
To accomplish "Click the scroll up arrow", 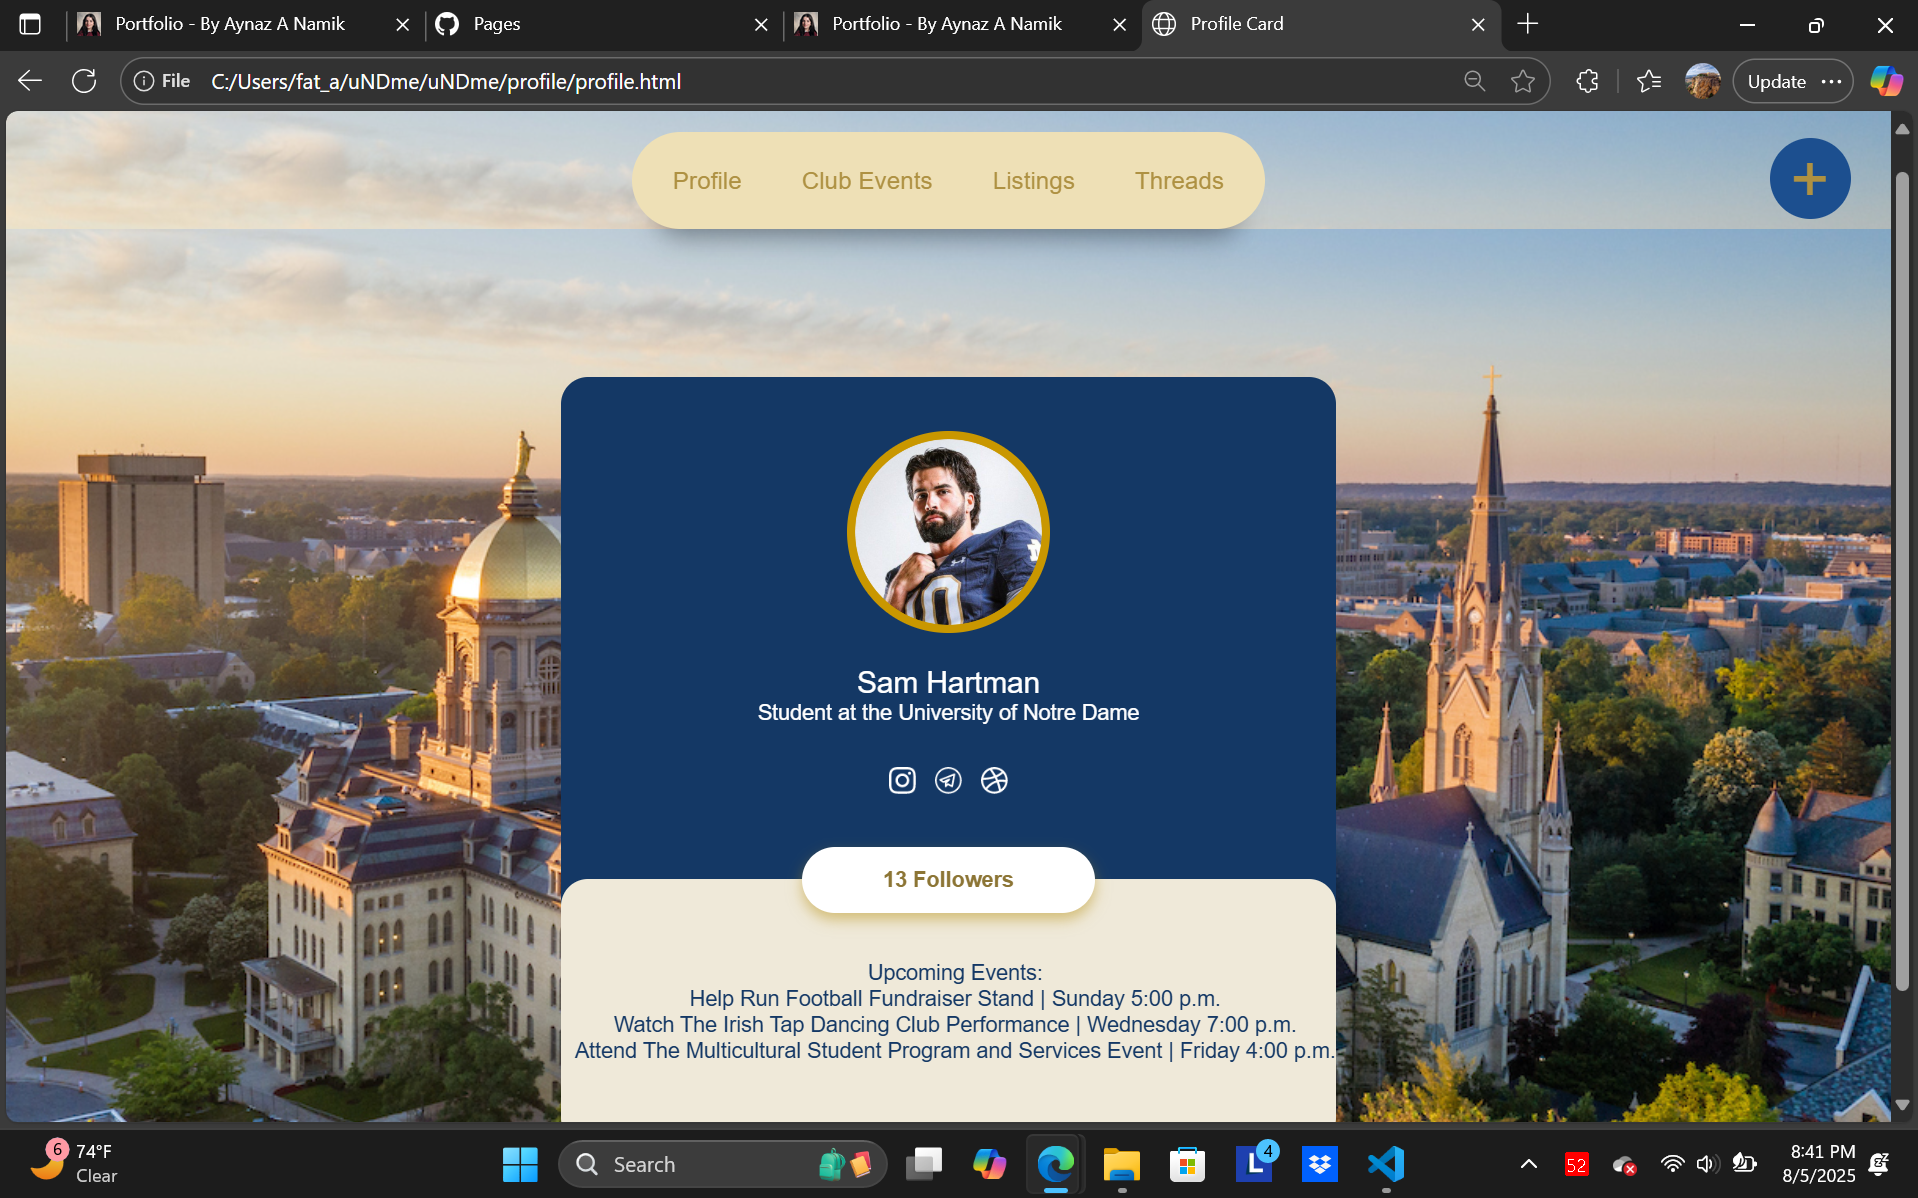I will tap(1902, 128).
